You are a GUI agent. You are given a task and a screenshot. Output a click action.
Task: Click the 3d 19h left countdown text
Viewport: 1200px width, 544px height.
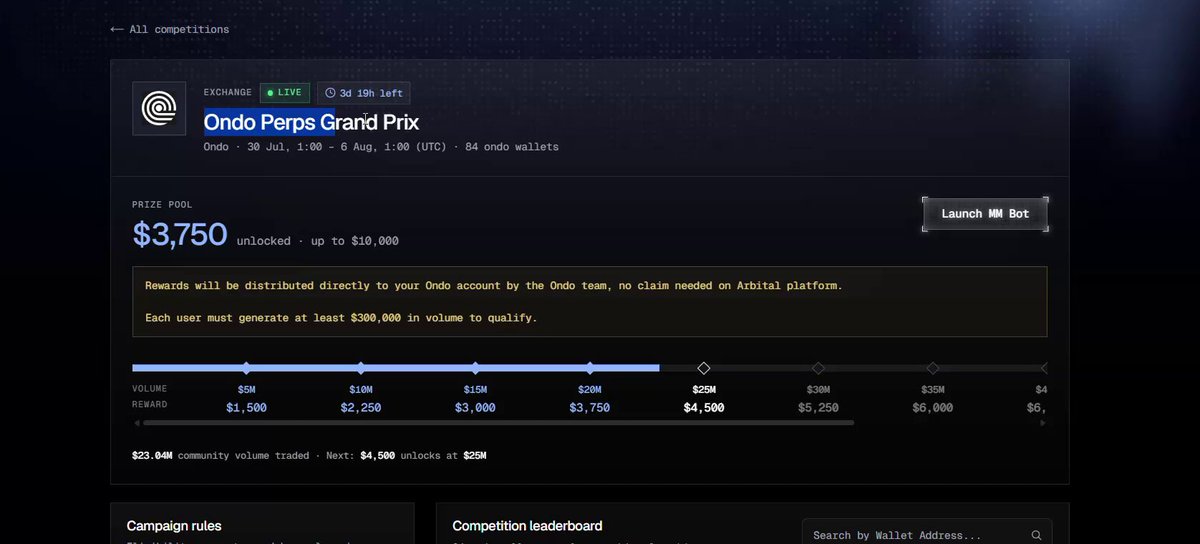click(x=371, y=93)
